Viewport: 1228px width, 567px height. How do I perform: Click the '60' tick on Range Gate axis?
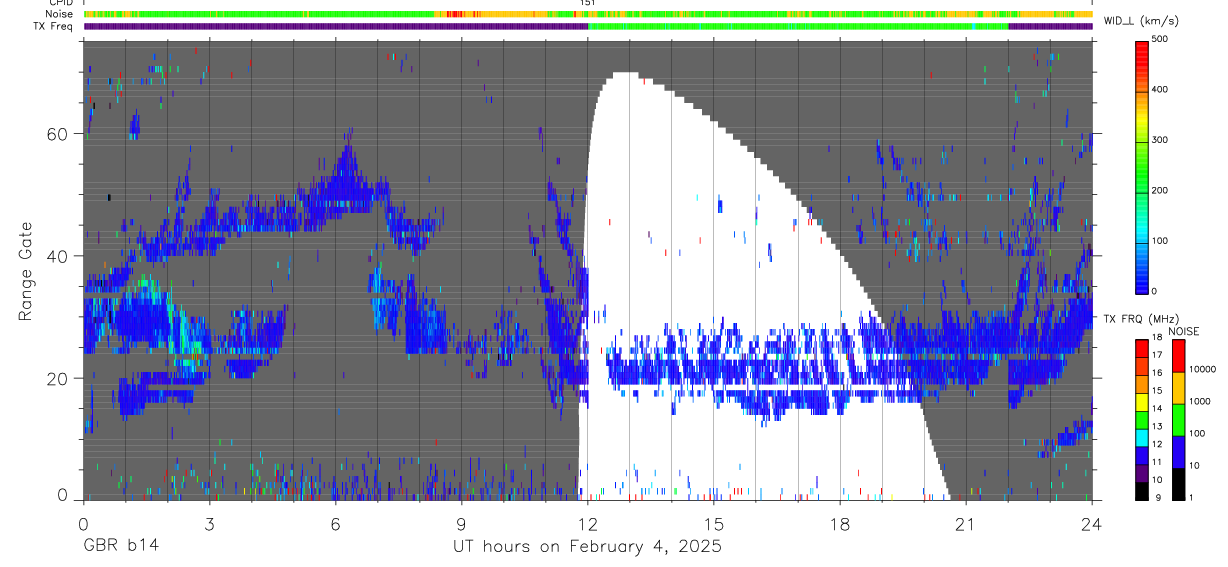point(58,134)
